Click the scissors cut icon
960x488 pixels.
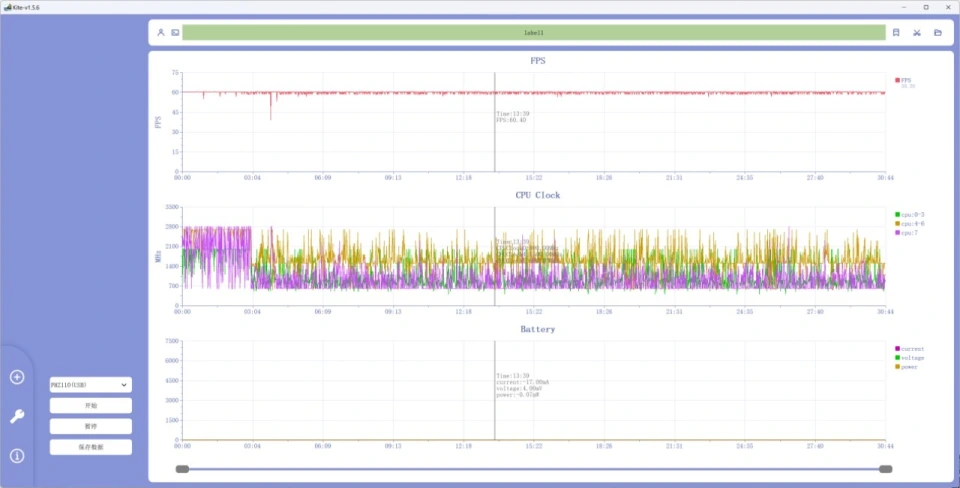click(x=916, y=33)
